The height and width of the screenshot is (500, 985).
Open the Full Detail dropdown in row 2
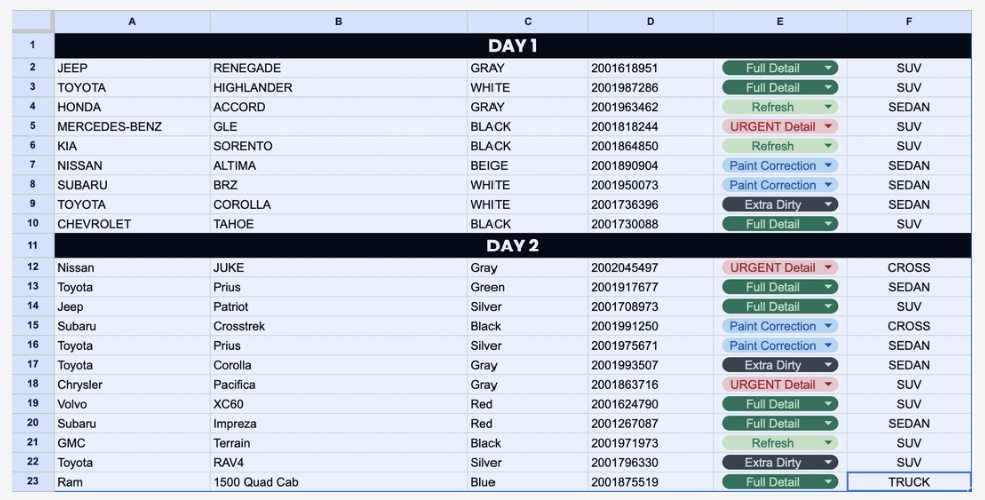pos(829,68)
